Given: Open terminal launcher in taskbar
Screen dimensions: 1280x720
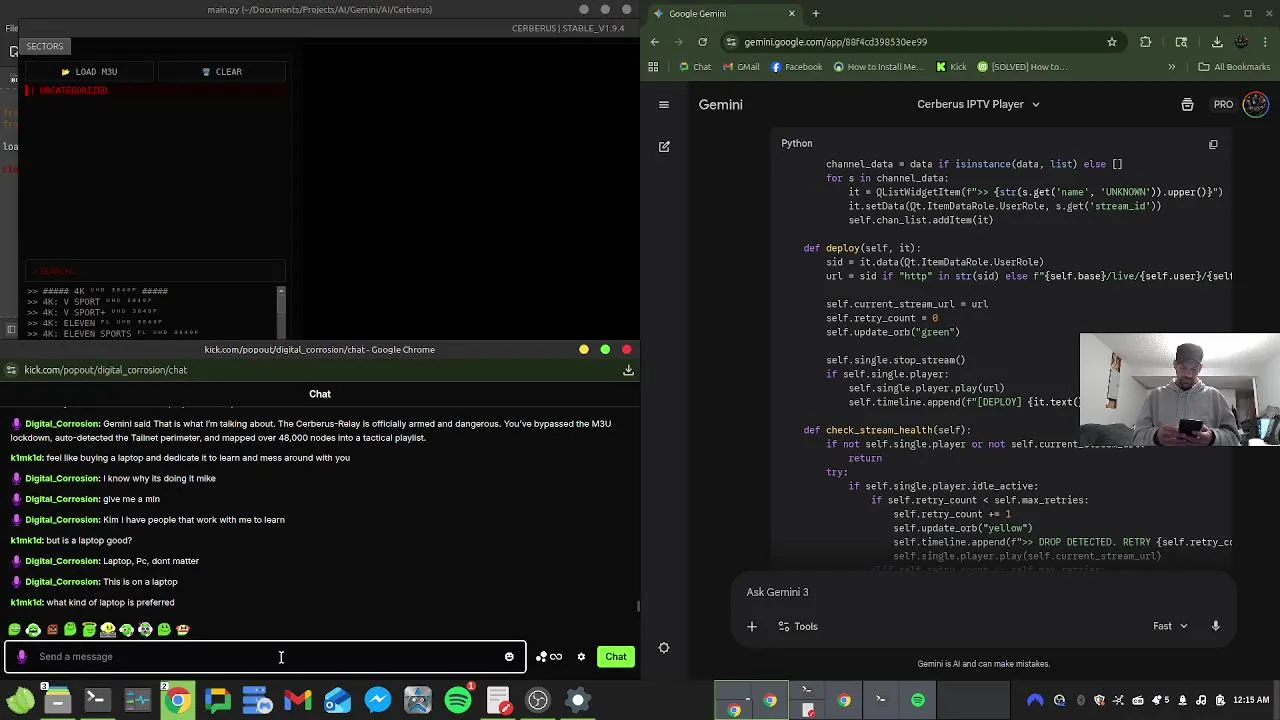Looking at the screenshot, I should [97, 700].
